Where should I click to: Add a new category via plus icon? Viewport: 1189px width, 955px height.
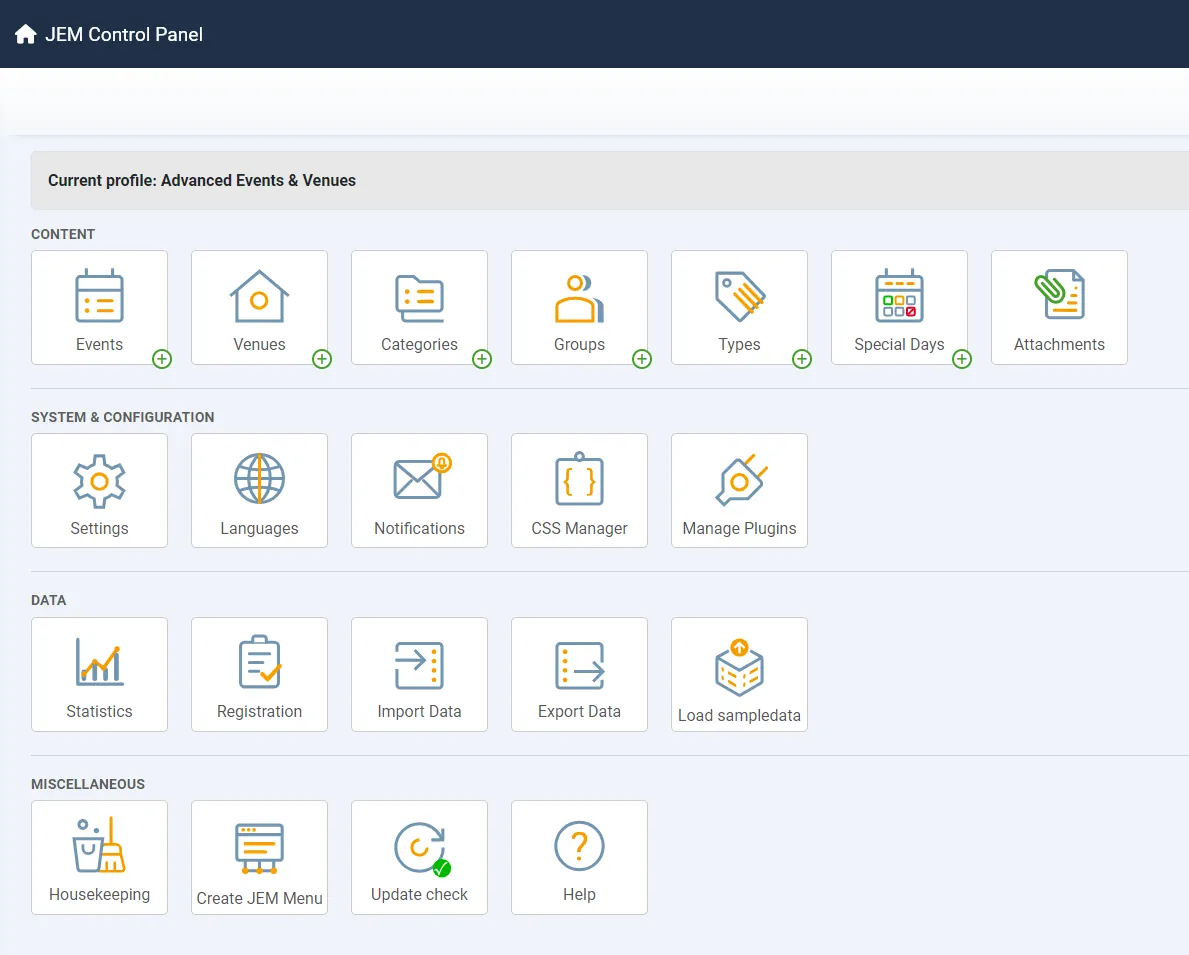(x=482, y=359)
